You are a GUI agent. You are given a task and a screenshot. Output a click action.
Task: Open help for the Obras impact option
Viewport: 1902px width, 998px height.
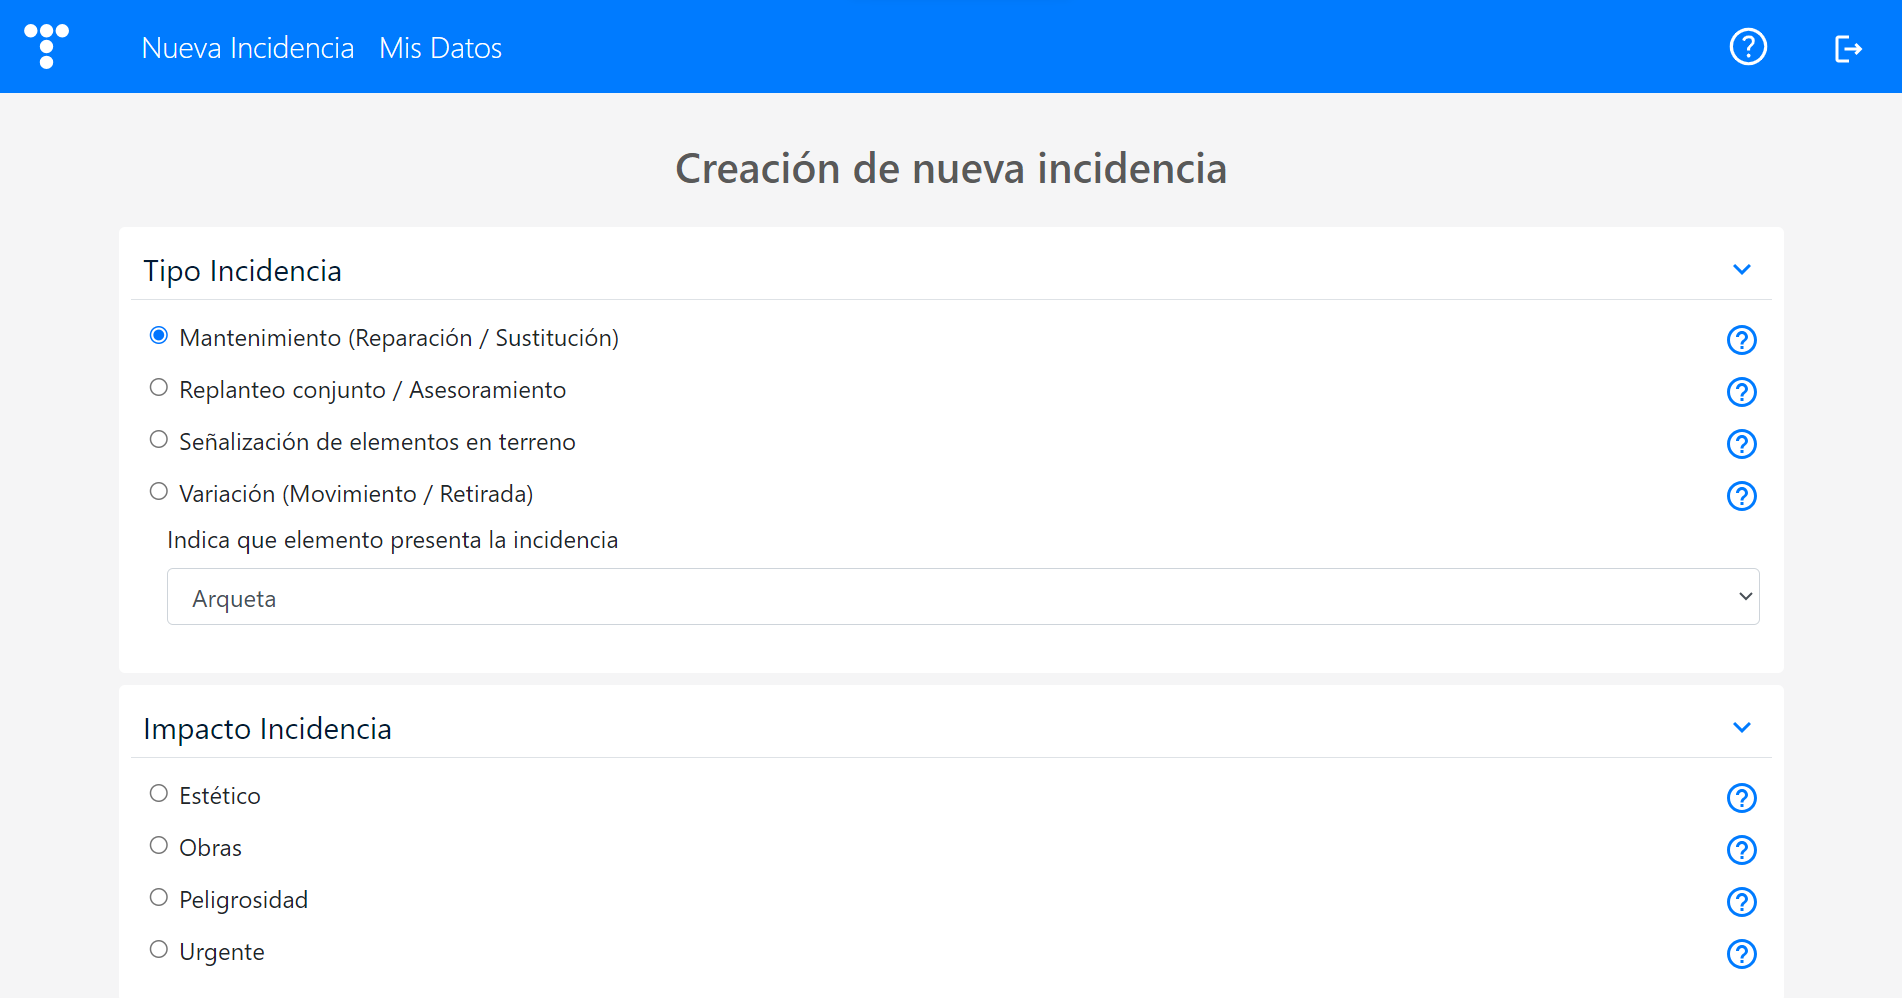[1741, 850]
